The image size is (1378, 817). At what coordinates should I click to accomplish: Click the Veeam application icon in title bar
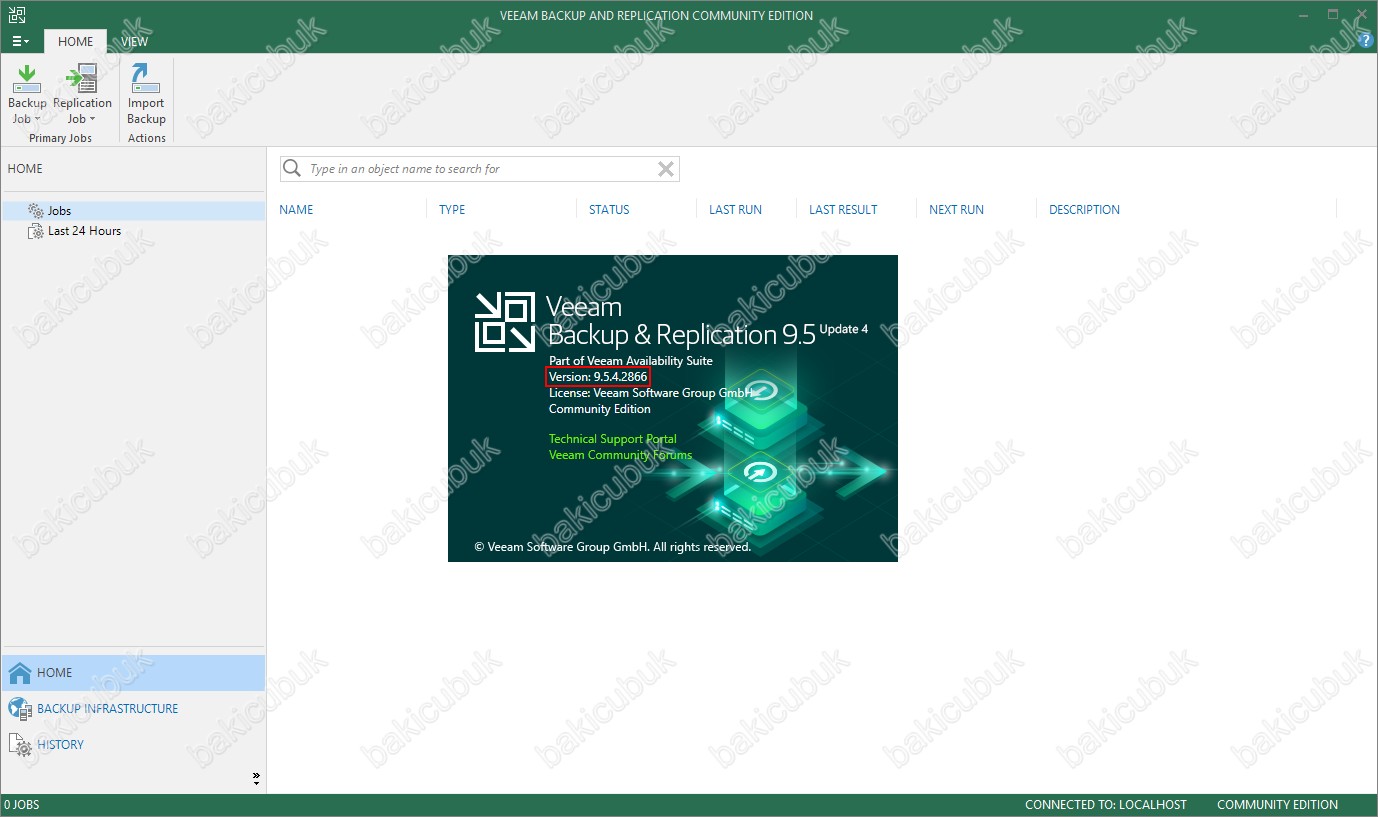(16, 15)
